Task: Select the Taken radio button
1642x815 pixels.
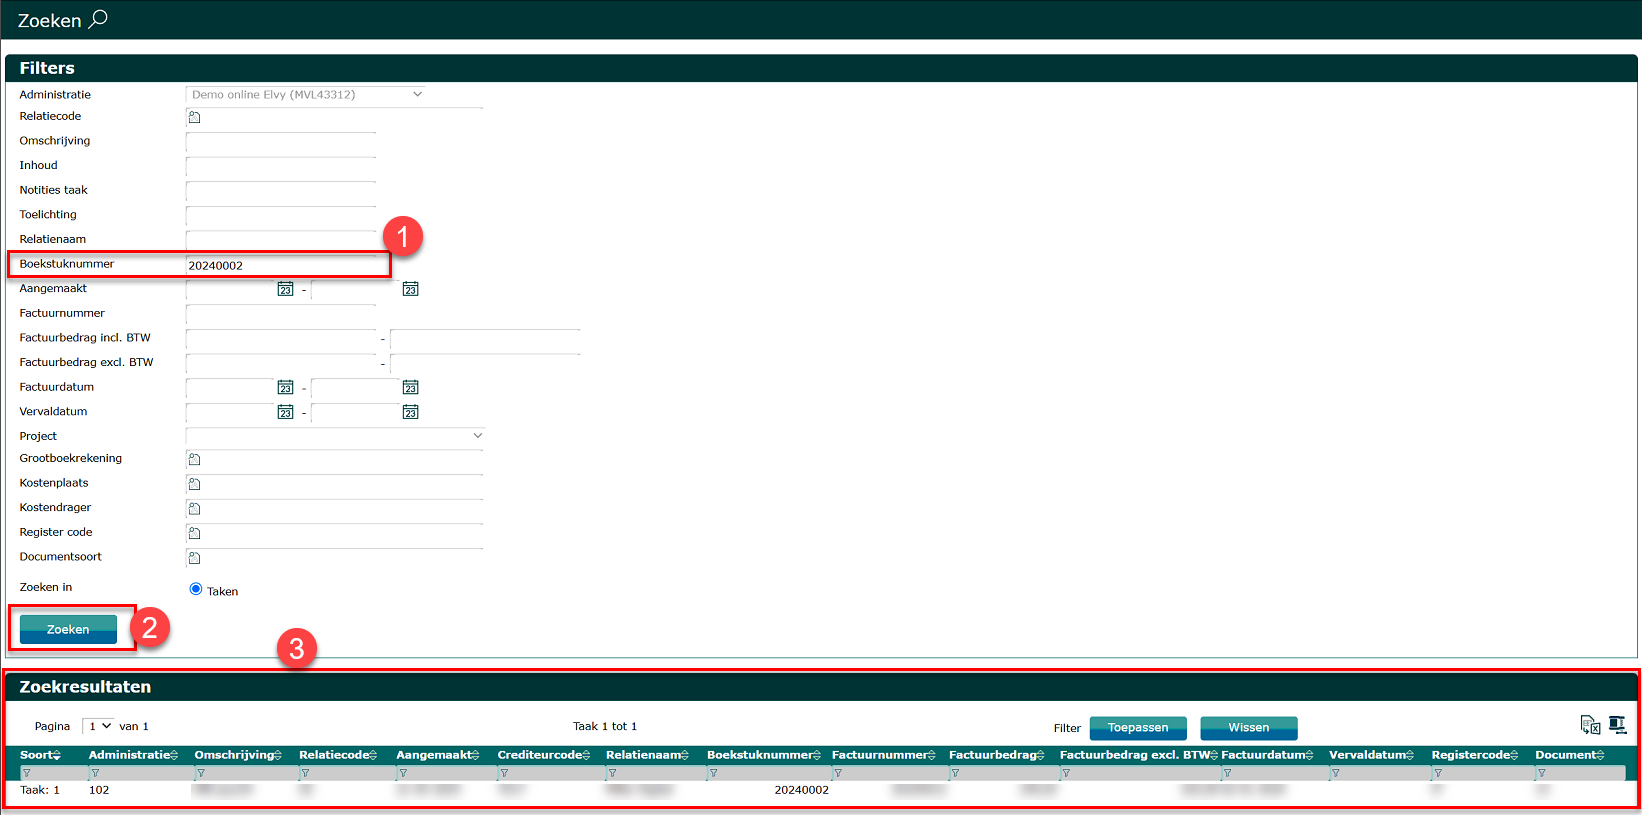Action: coord(196,589)
